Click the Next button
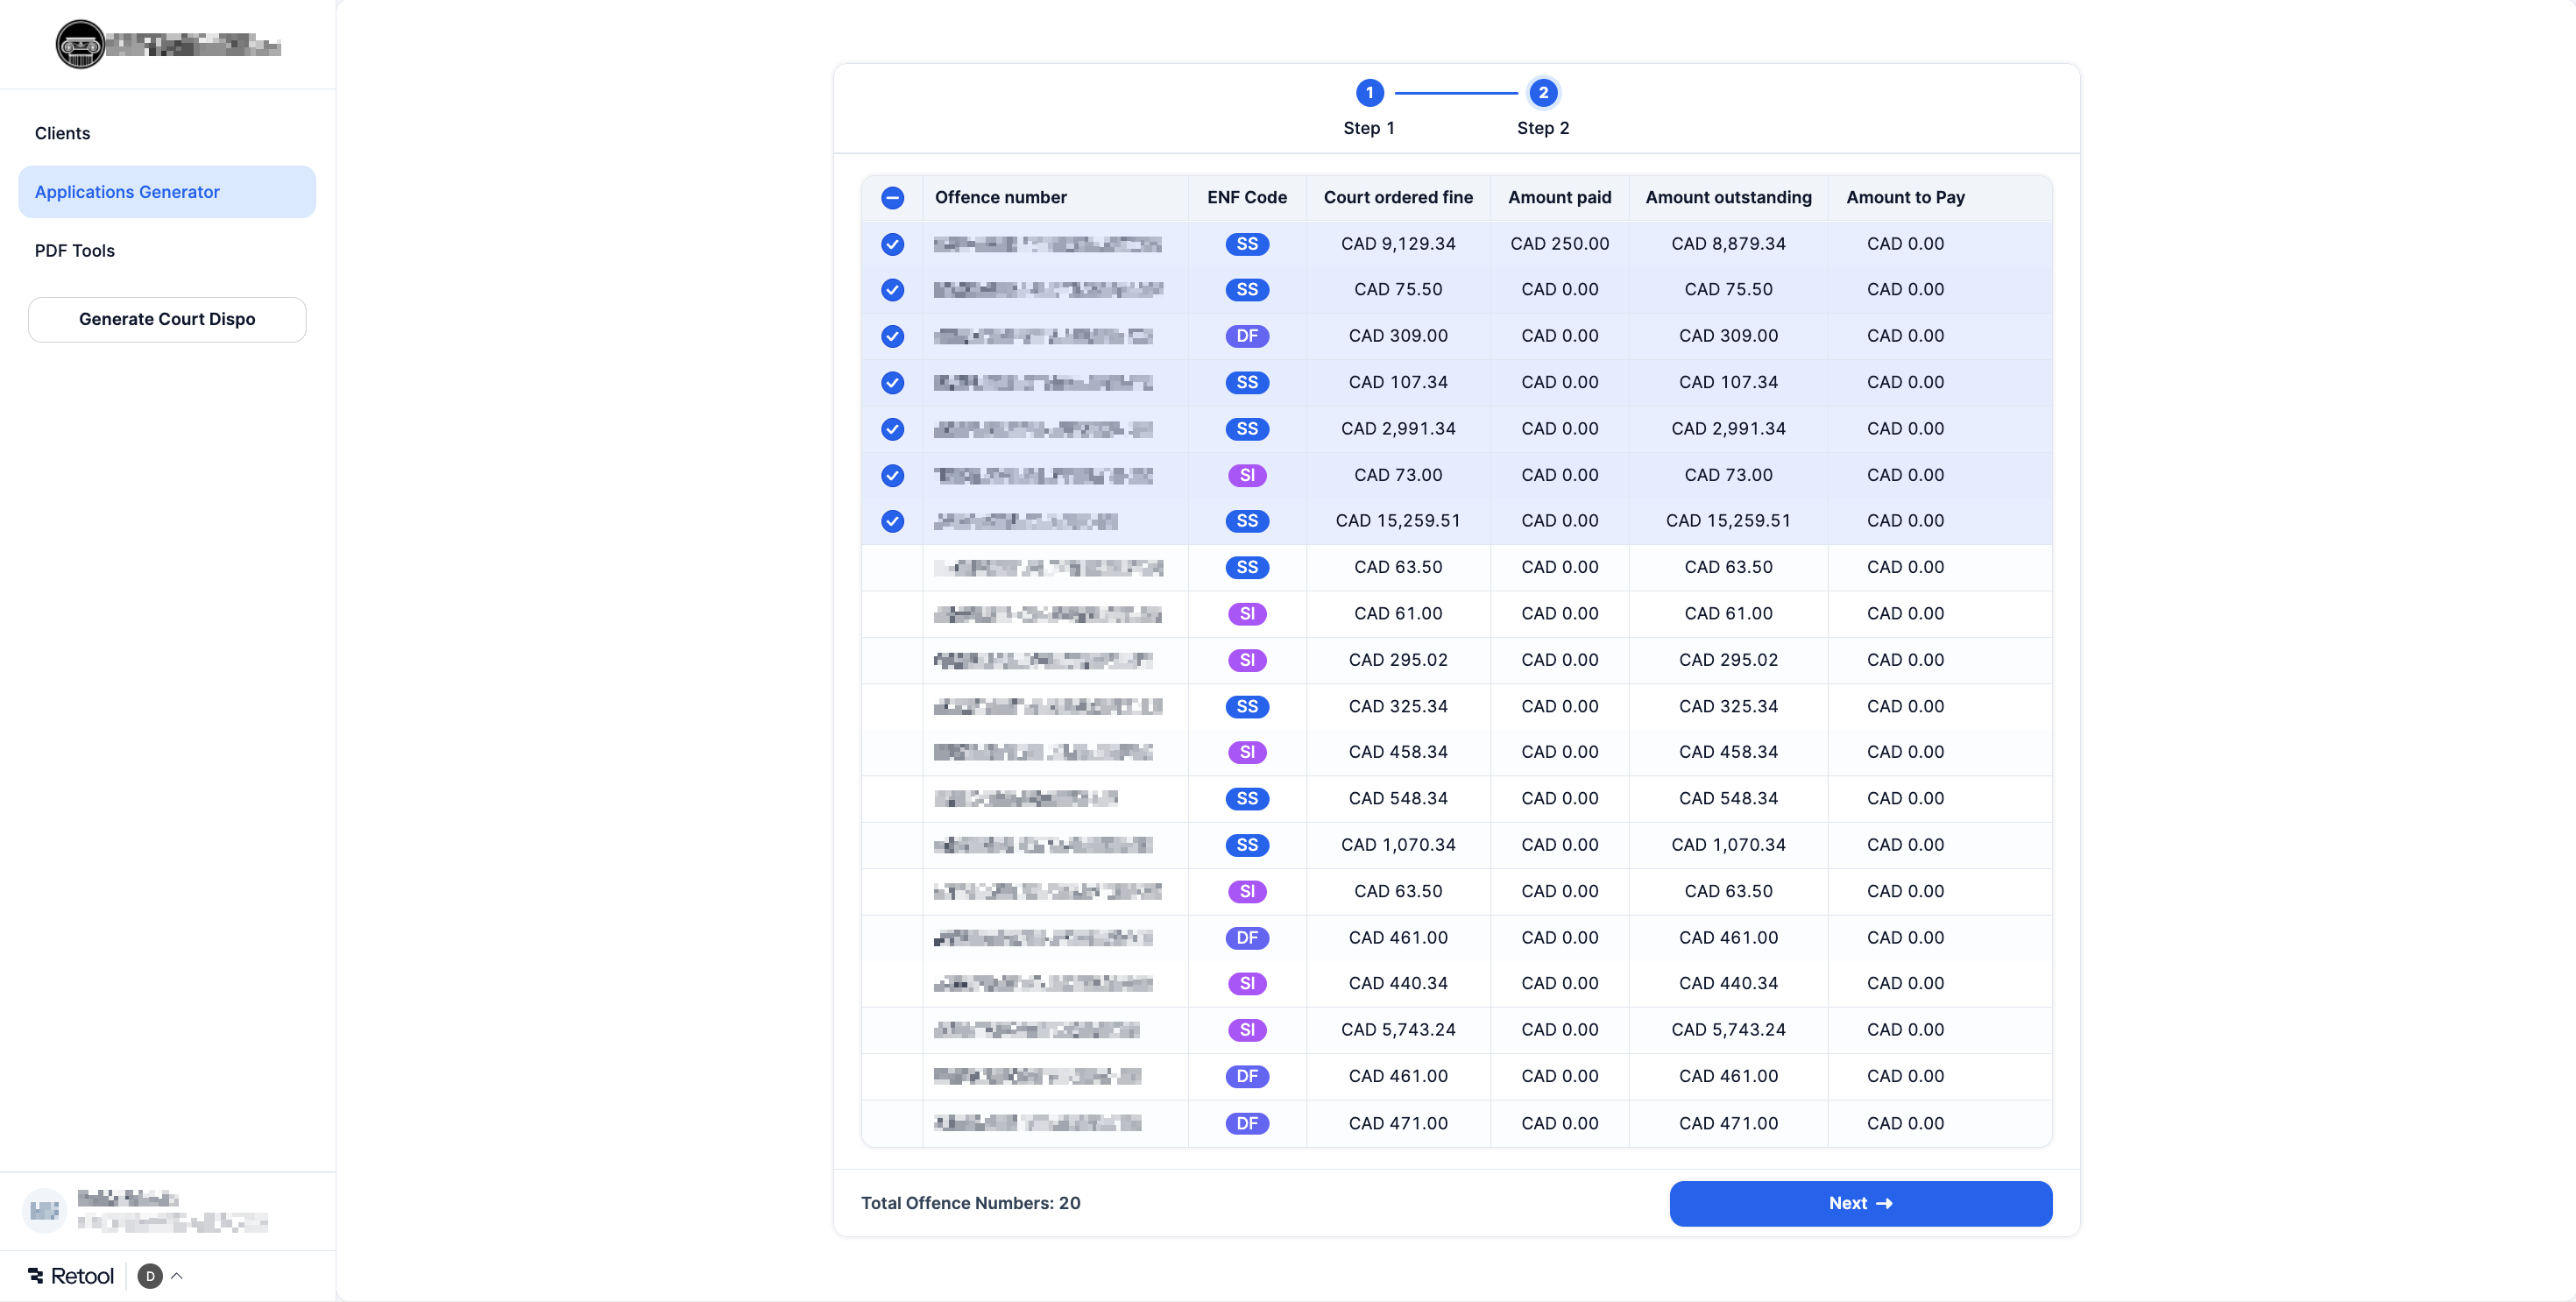This screenshot has width=2576, height=1302. 1860,1203
